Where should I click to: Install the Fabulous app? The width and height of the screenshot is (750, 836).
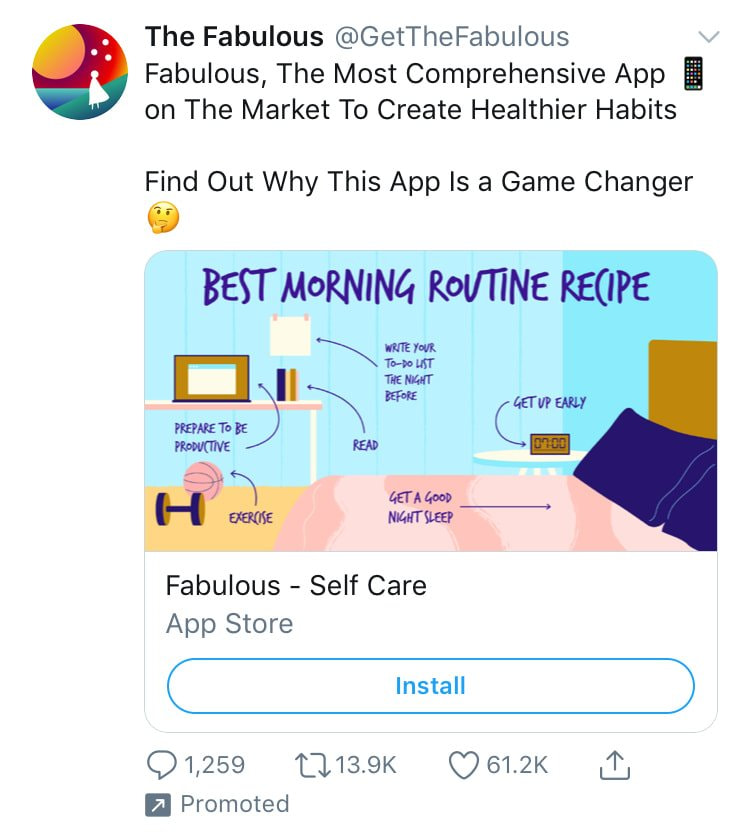pos(430,686)
